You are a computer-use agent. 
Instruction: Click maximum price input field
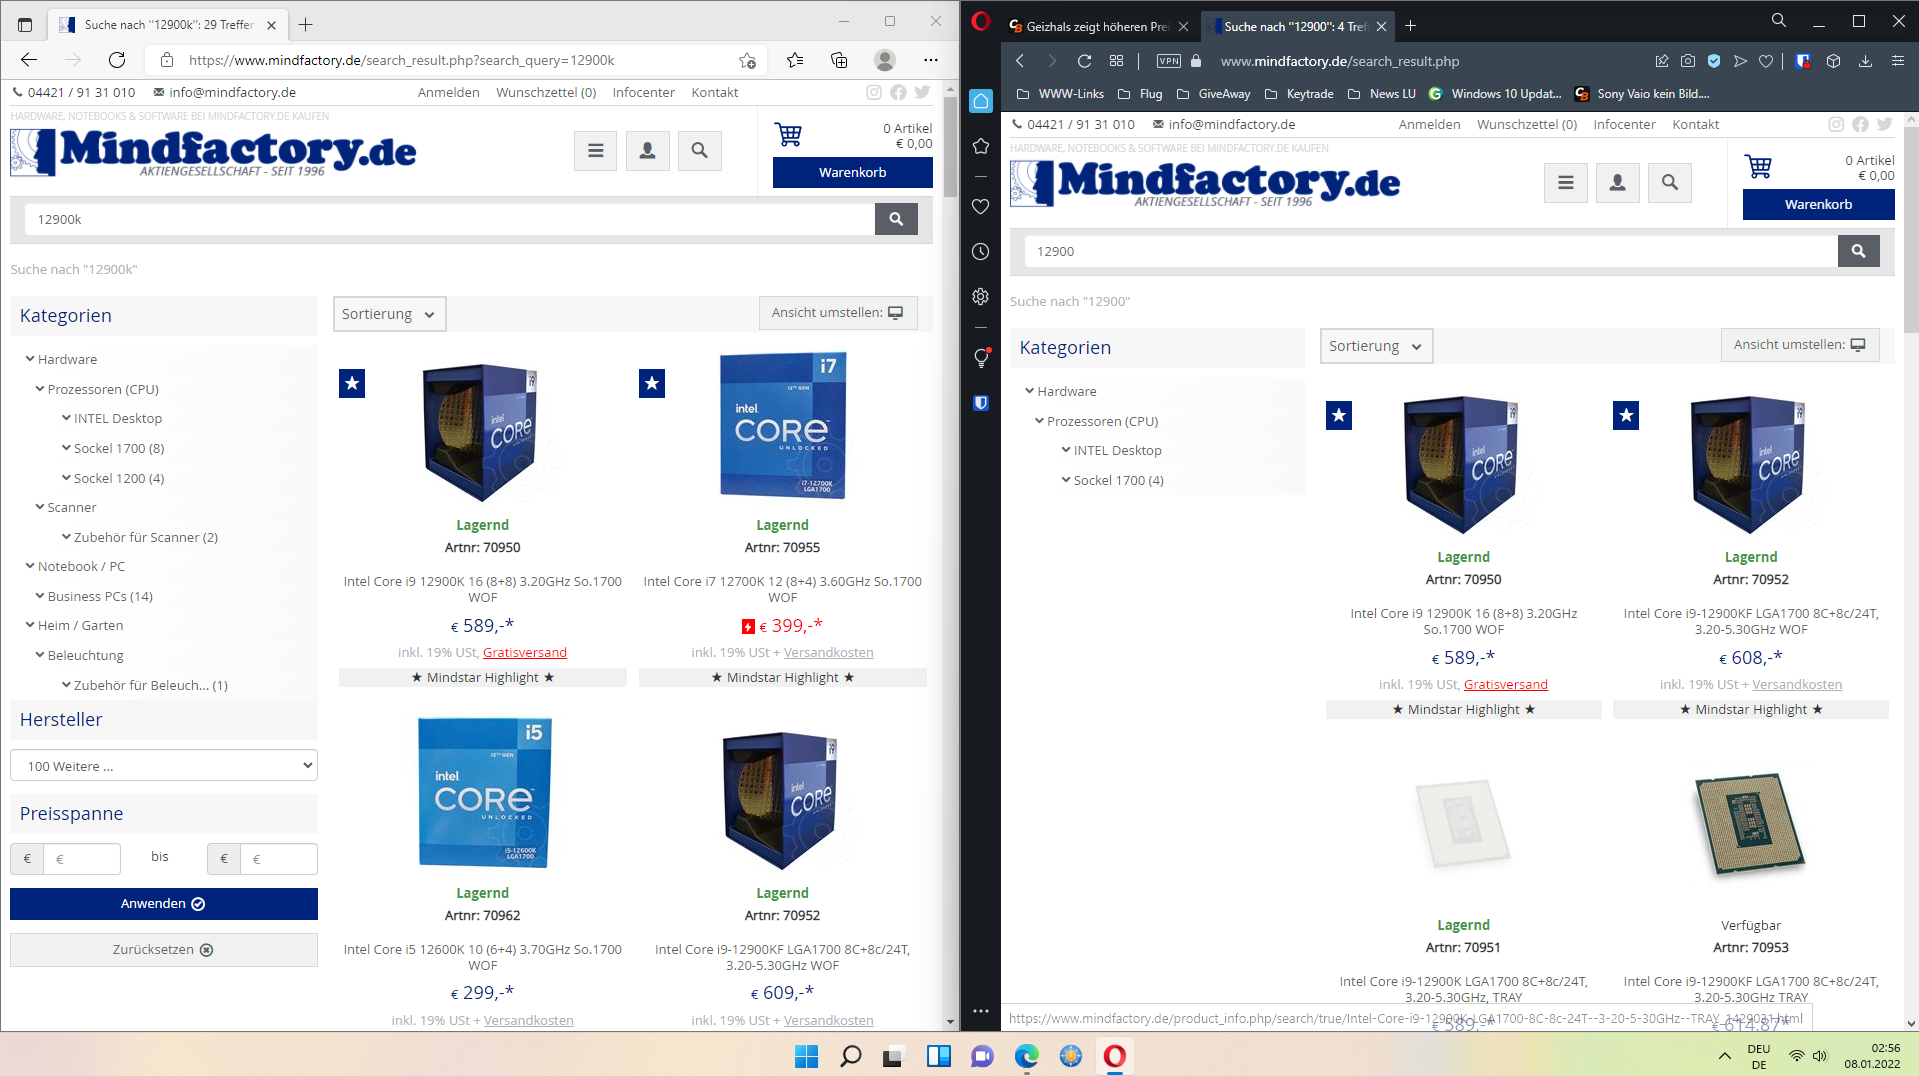[279, 858]
